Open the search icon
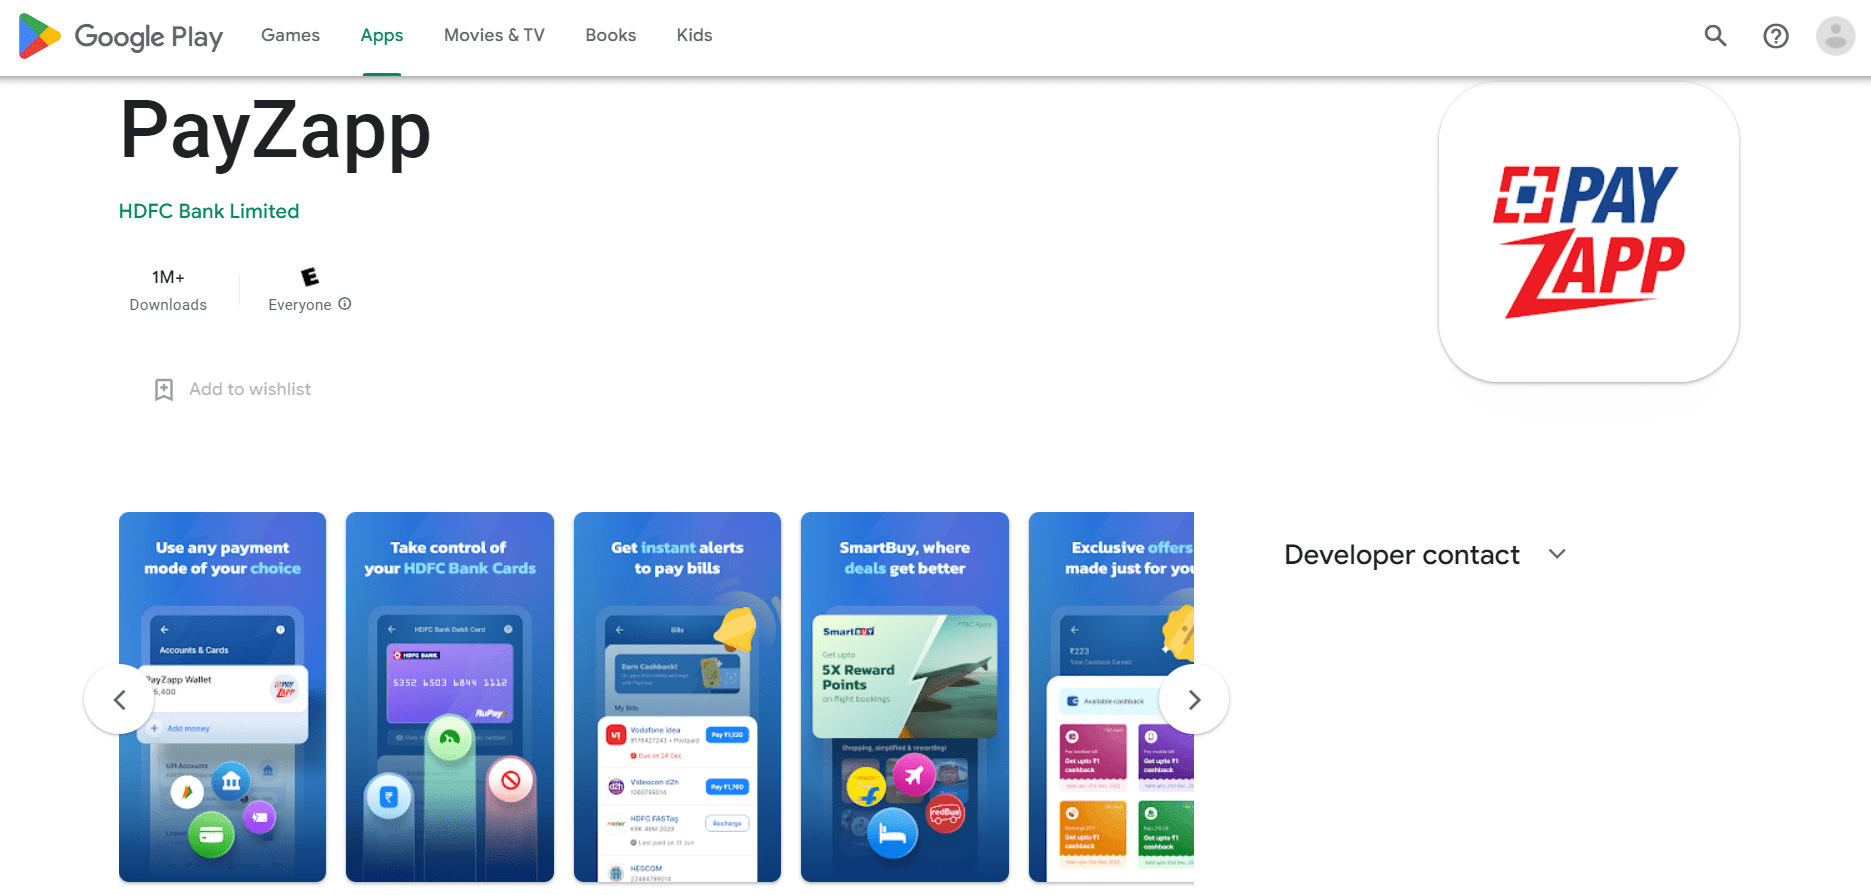The width and height of the screenshot is (1871, 895). [1716, 36]
